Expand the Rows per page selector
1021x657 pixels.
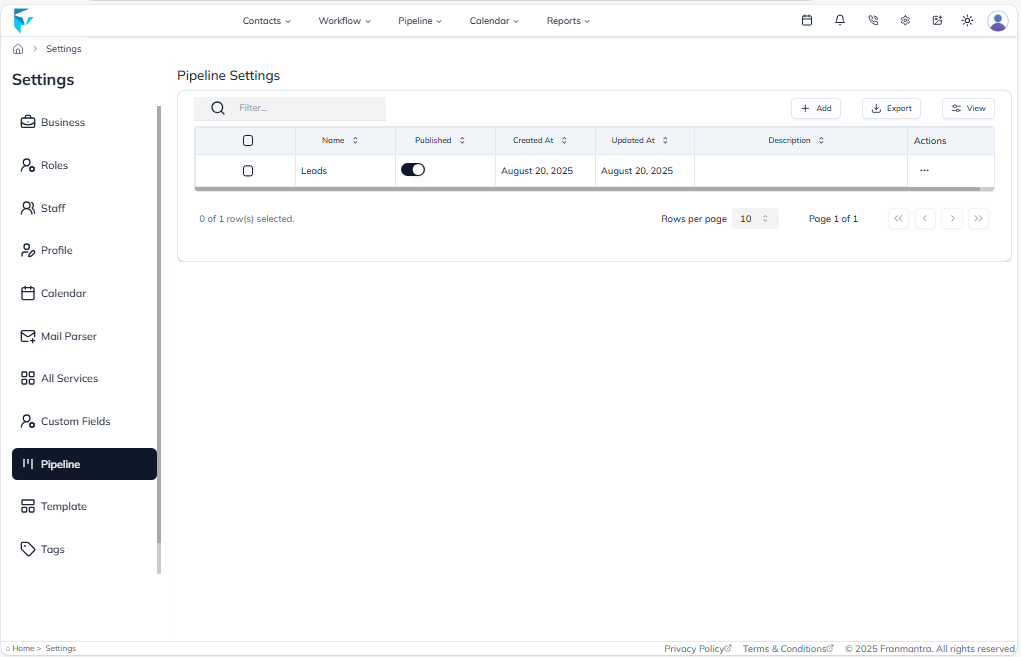(755, 218)
